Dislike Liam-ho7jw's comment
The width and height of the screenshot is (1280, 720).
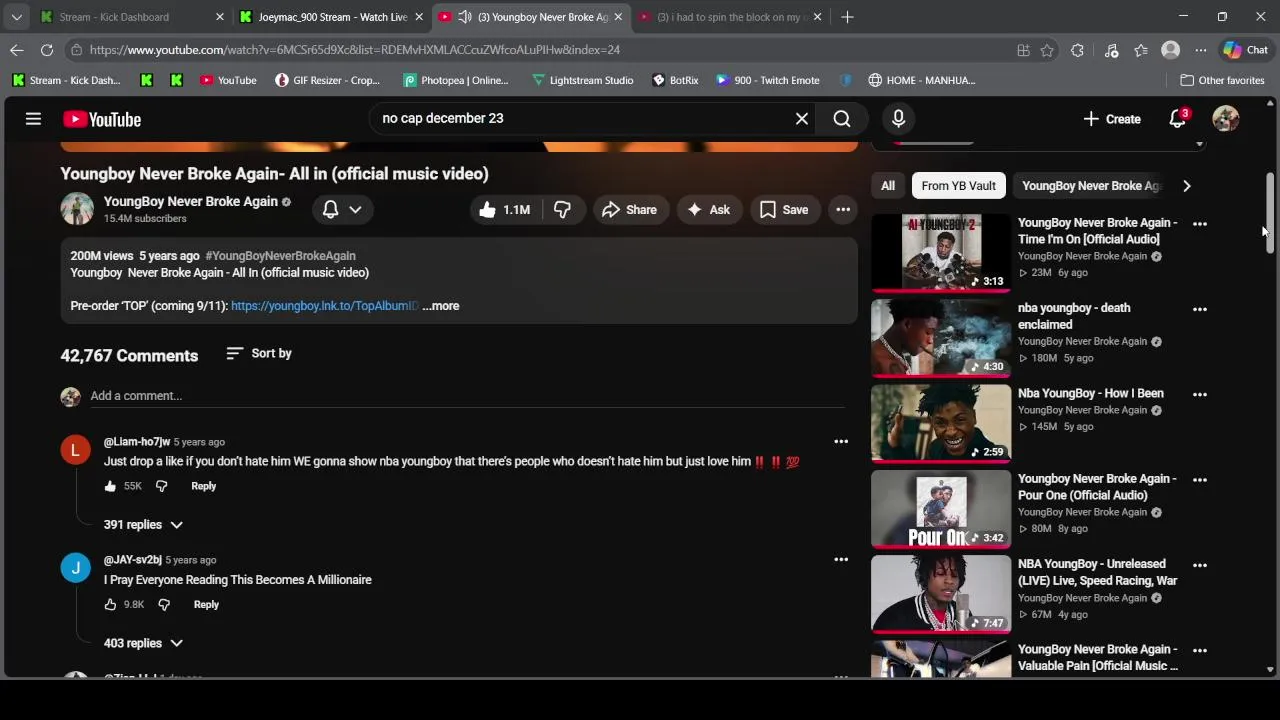coord(162,486)
